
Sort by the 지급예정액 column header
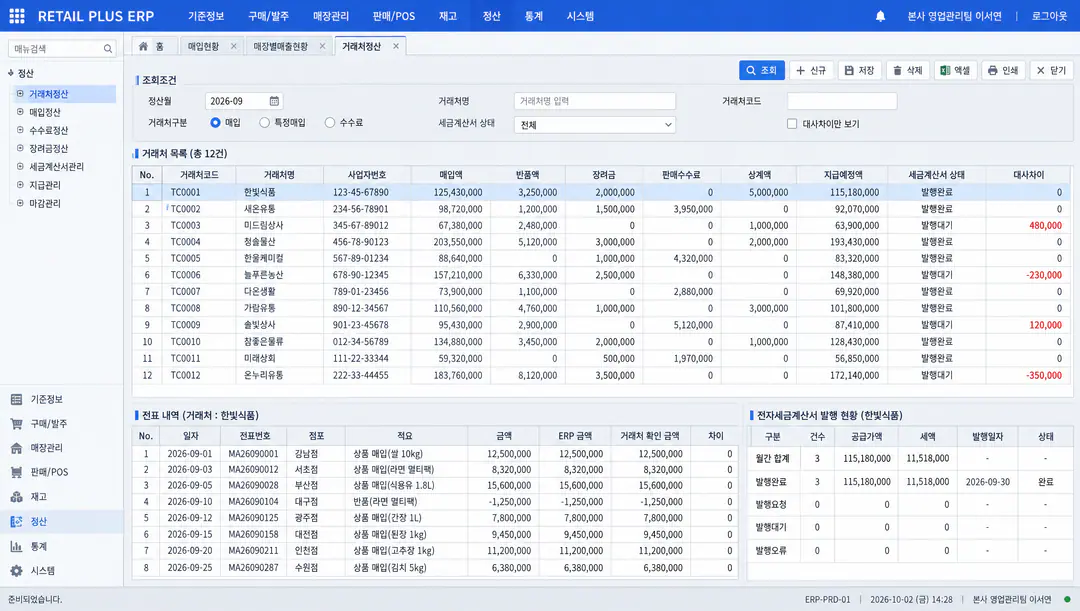[x=842, y=175]
